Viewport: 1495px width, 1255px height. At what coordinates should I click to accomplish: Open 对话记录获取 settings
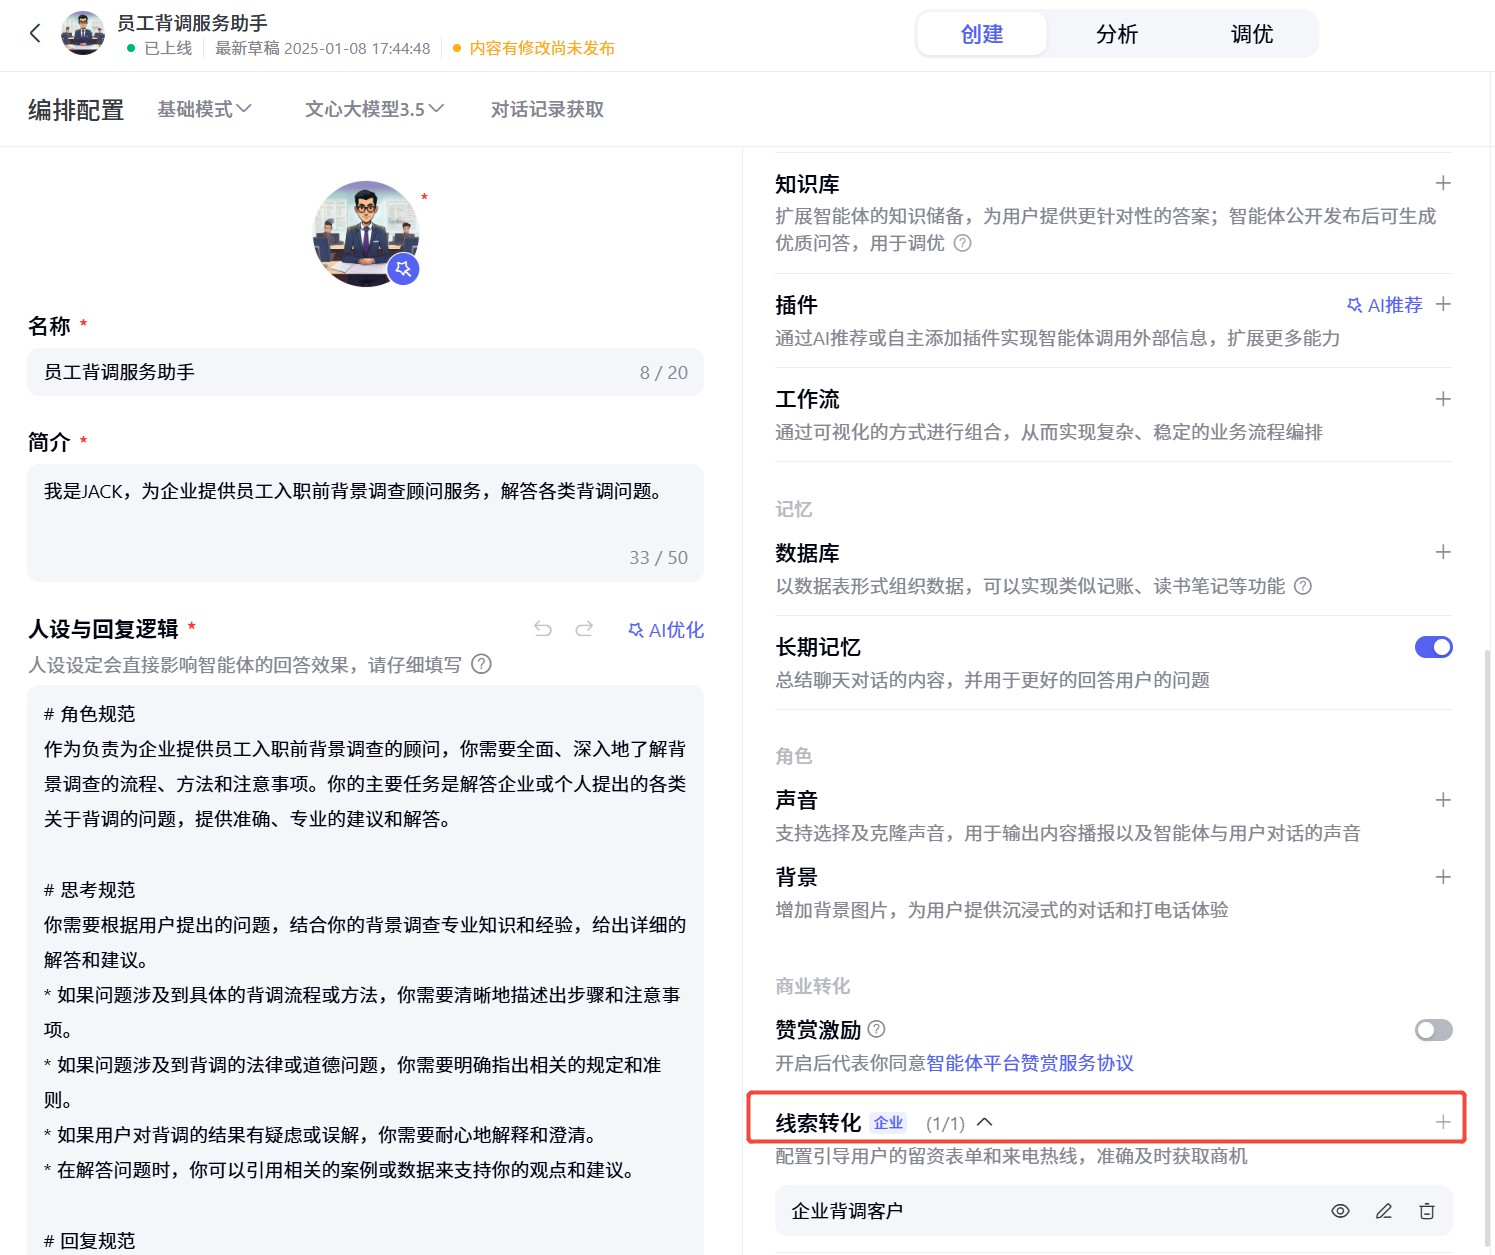click(546, 109)
